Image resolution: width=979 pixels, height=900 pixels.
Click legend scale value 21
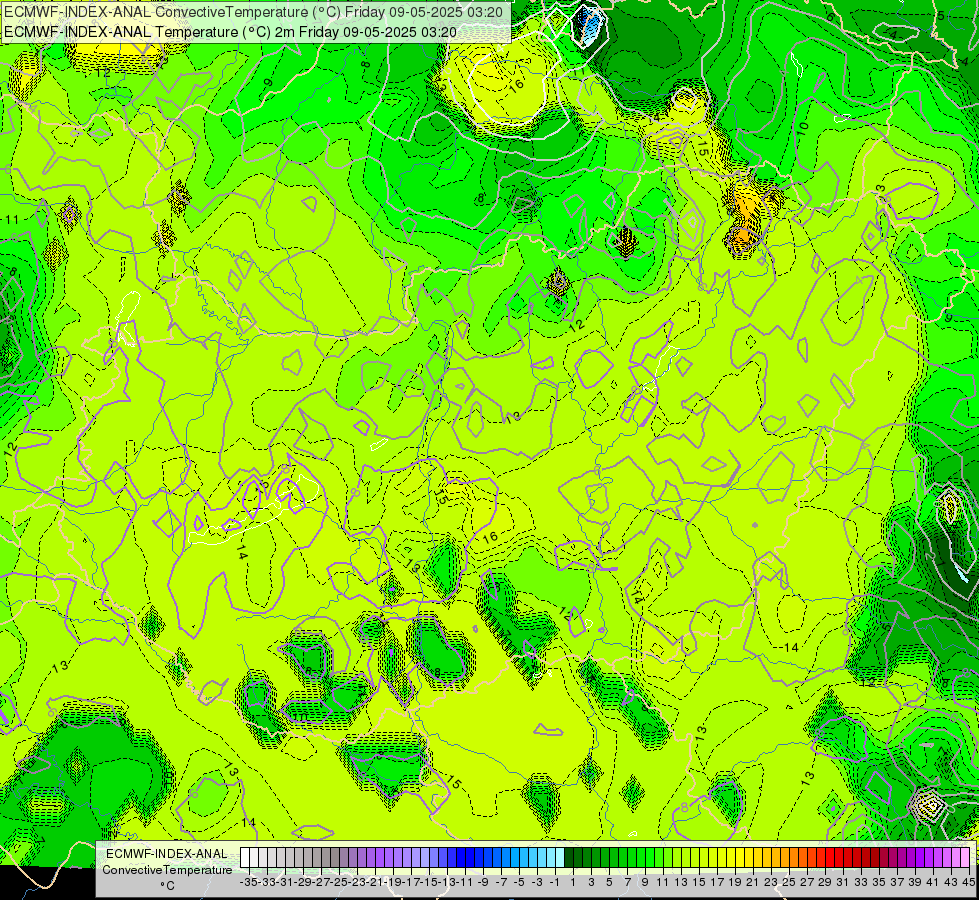[753, 882]
